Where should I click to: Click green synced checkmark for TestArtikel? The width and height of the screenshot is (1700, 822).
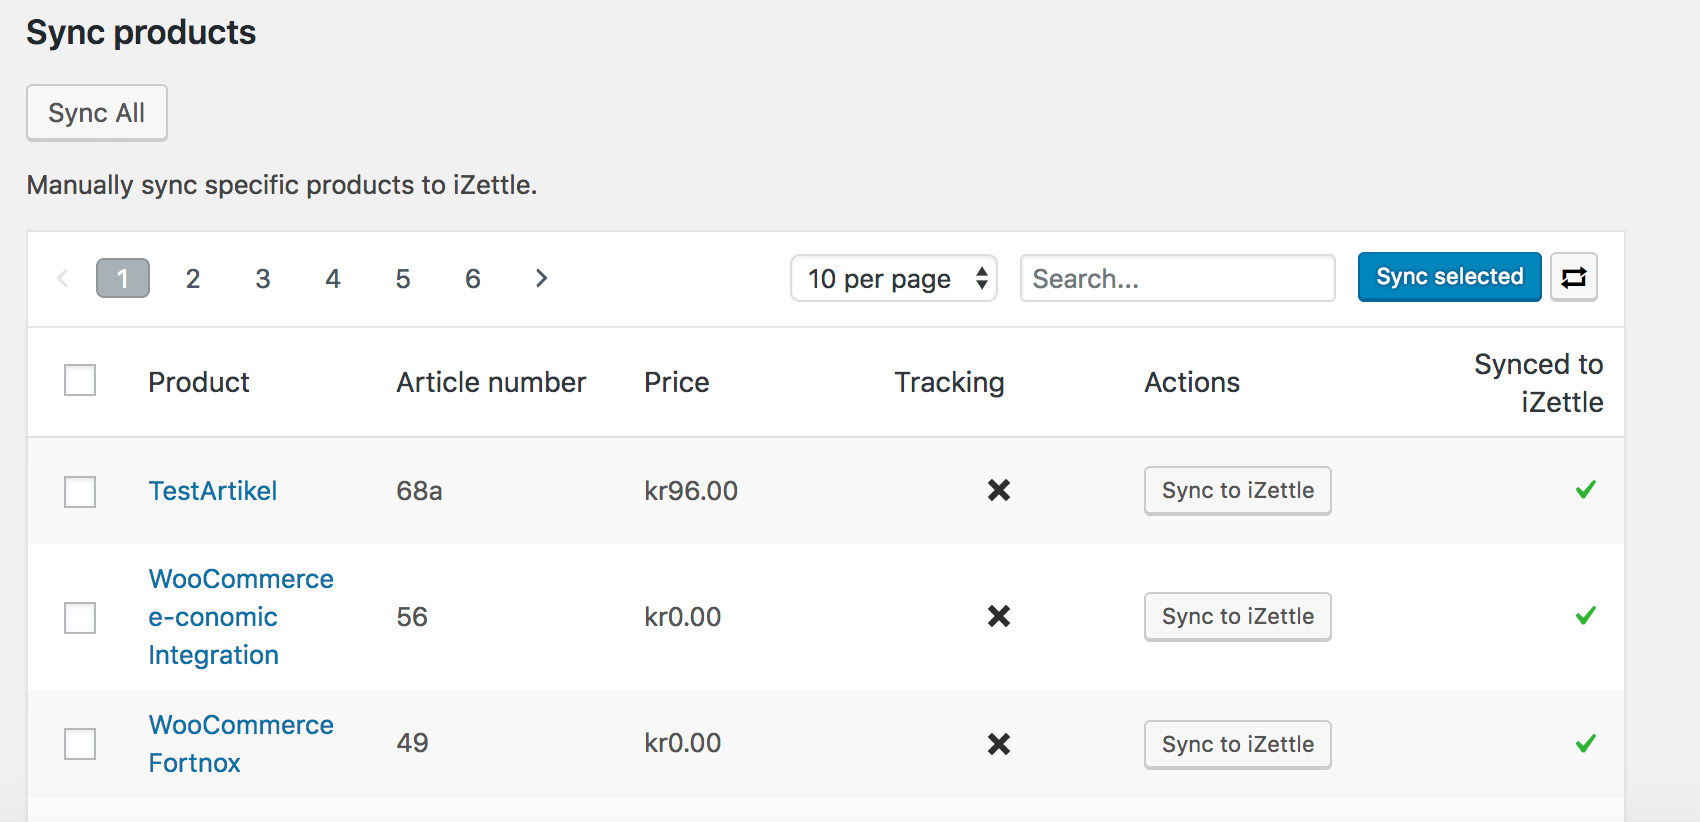[x=1585, y=490]
